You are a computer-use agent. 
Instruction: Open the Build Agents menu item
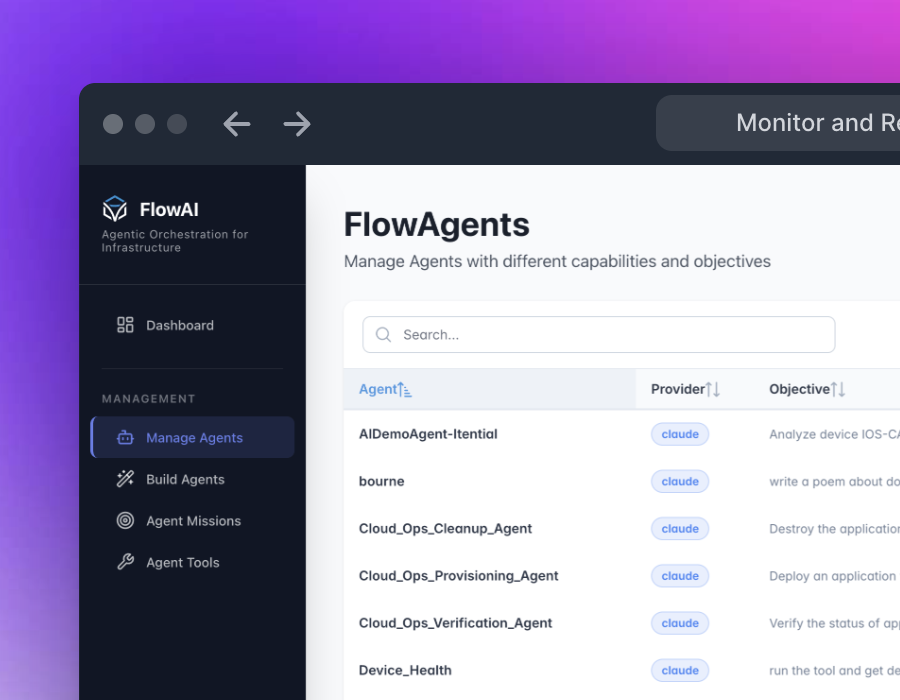(185, 480)
